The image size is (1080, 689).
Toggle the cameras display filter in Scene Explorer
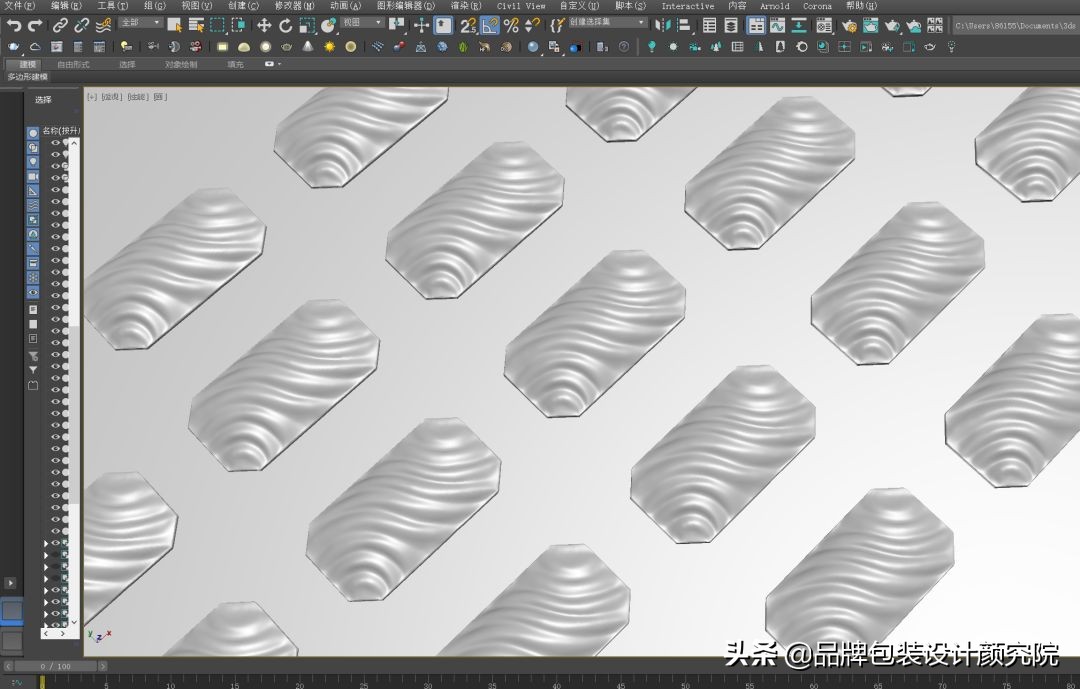33,176
